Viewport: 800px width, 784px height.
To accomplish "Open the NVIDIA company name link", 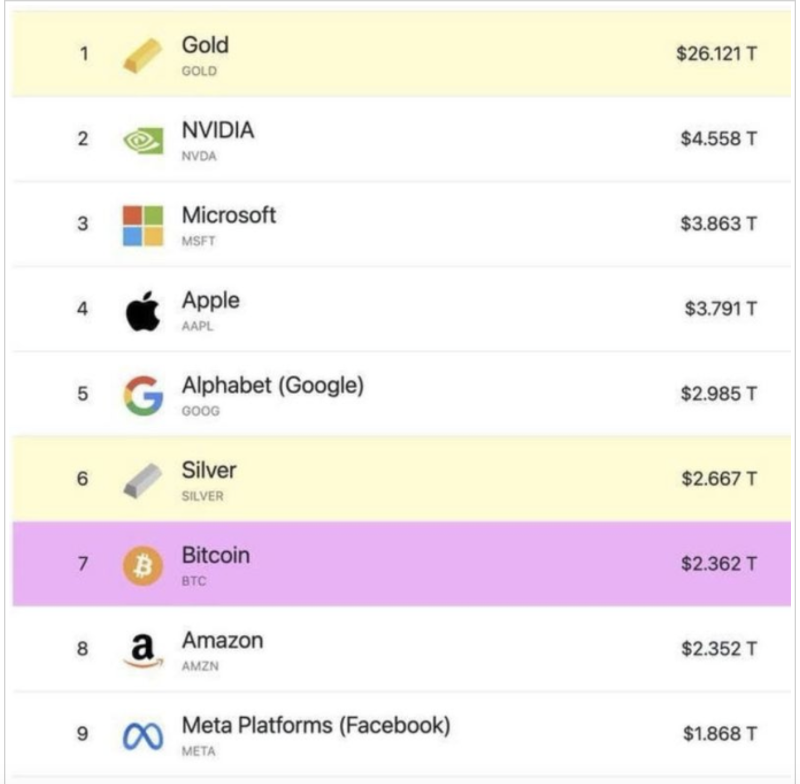I will point(217,130).
